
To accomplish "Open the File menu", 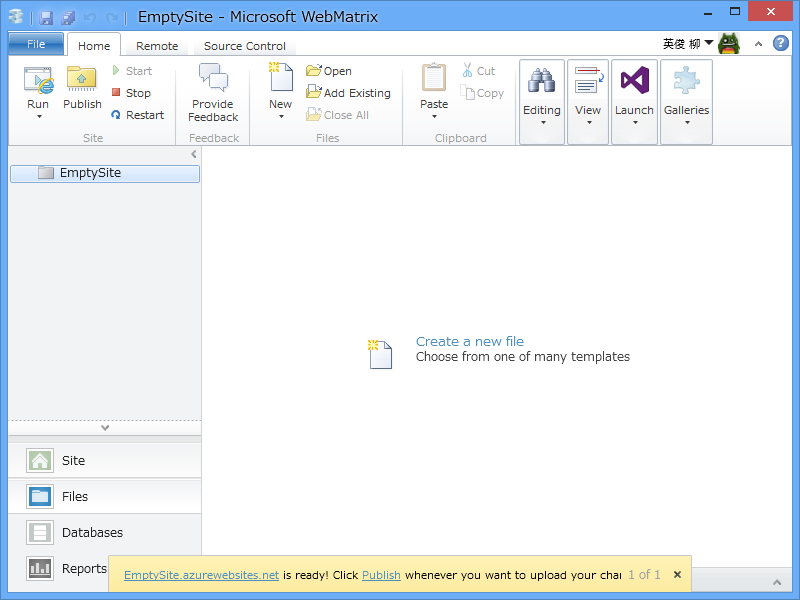I will coord(36,44).
